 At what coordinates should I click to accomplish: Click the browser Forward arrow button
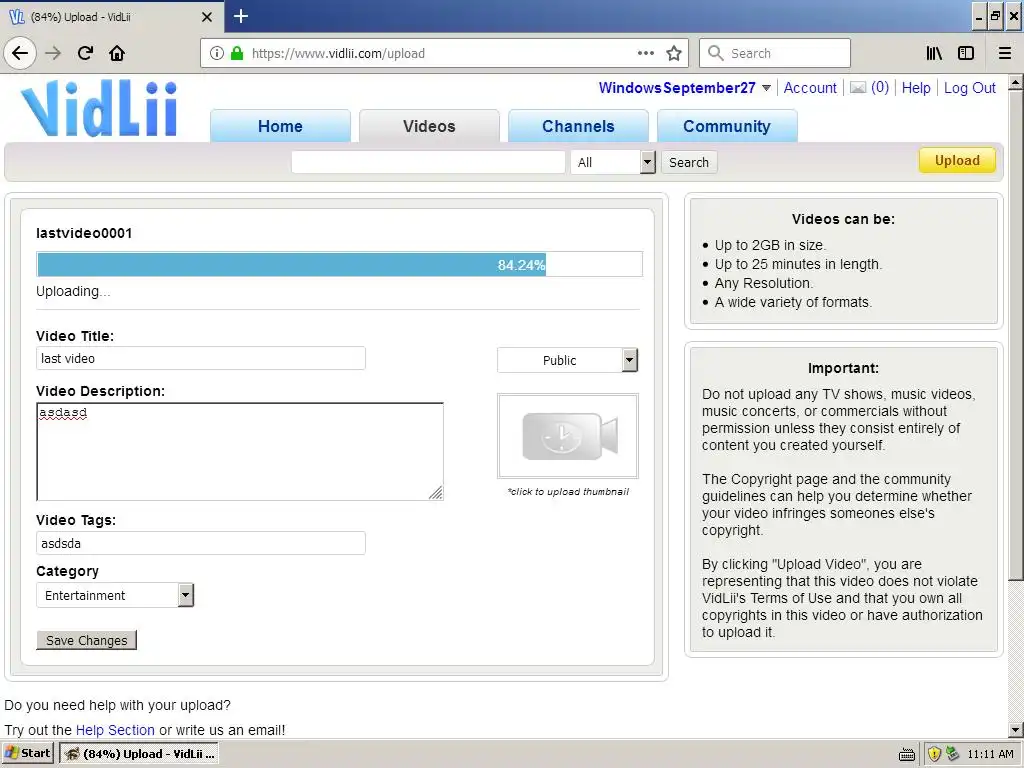[53, 53]
